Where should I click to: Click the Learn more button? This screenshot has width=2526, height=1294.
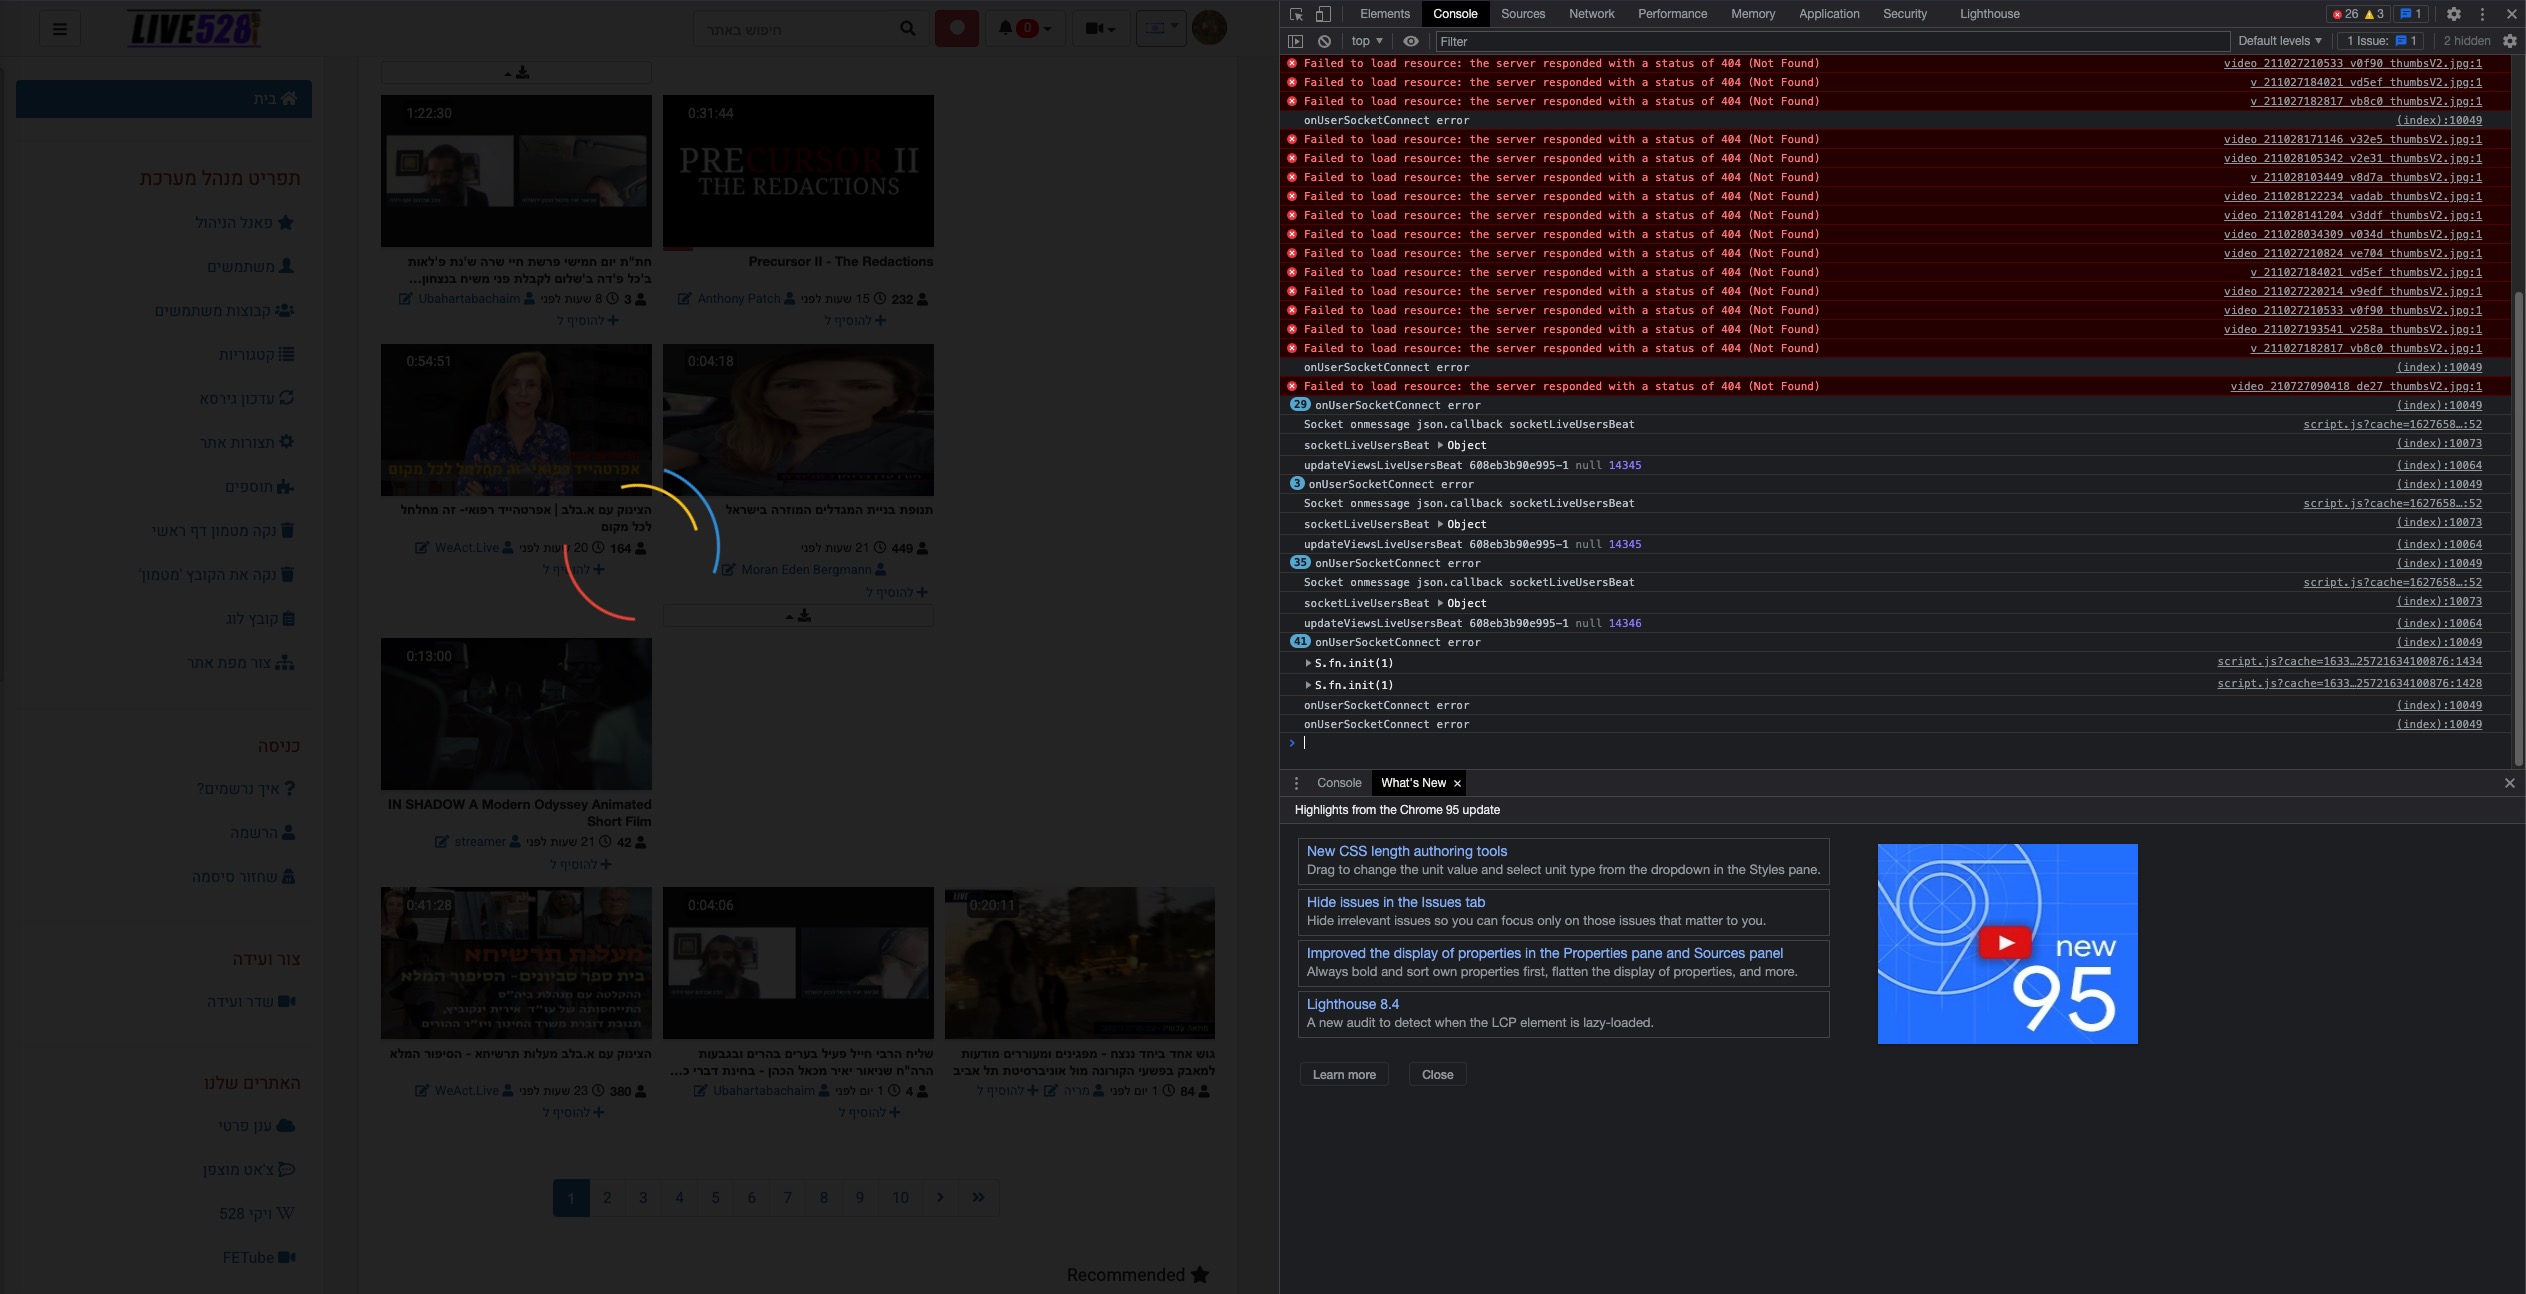coord(1343,1074)
